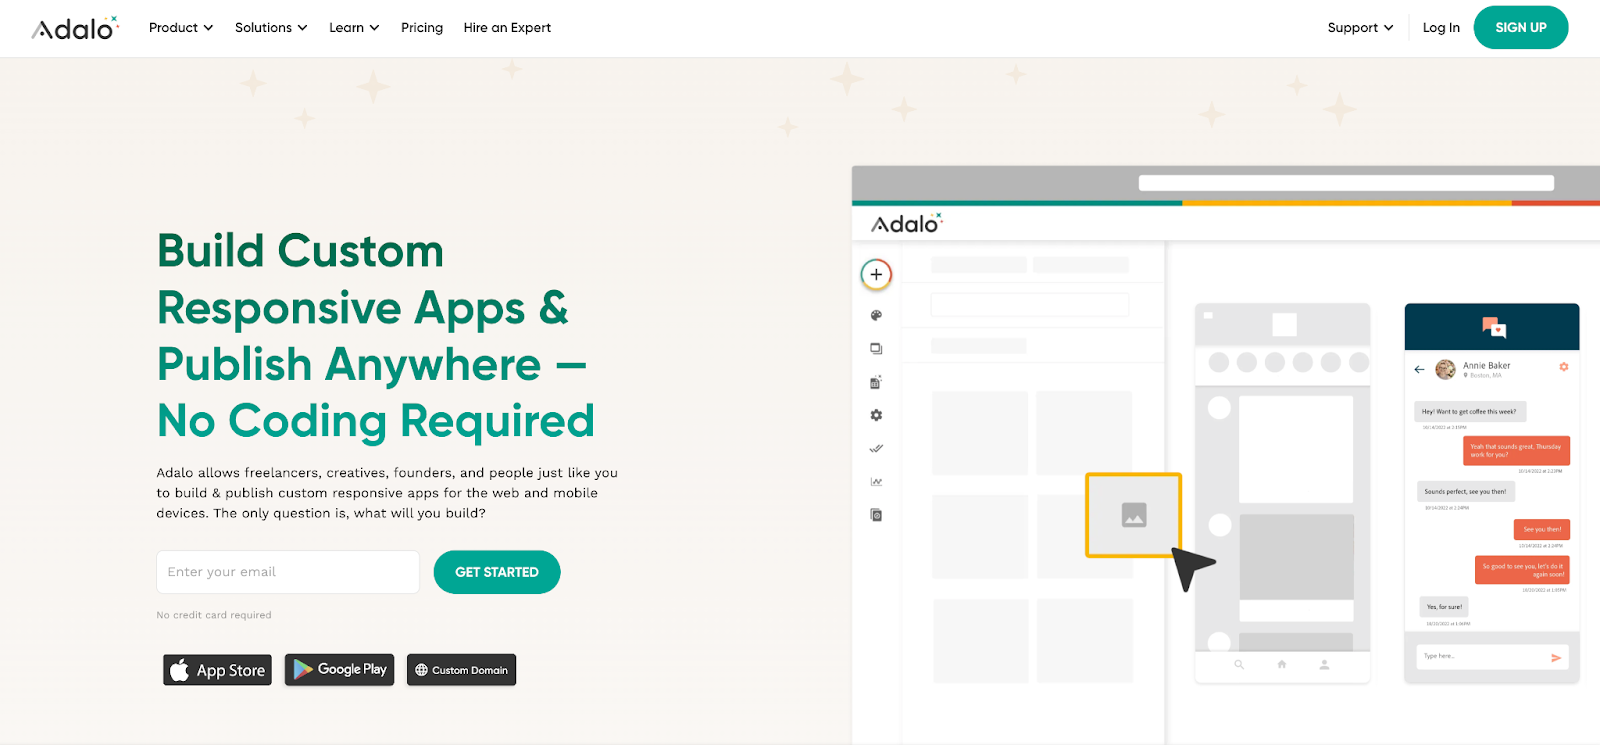Click the back arrow in chat mockup
The width and height of the screenshot is (1600, 745).
[x=1419, y=370]
